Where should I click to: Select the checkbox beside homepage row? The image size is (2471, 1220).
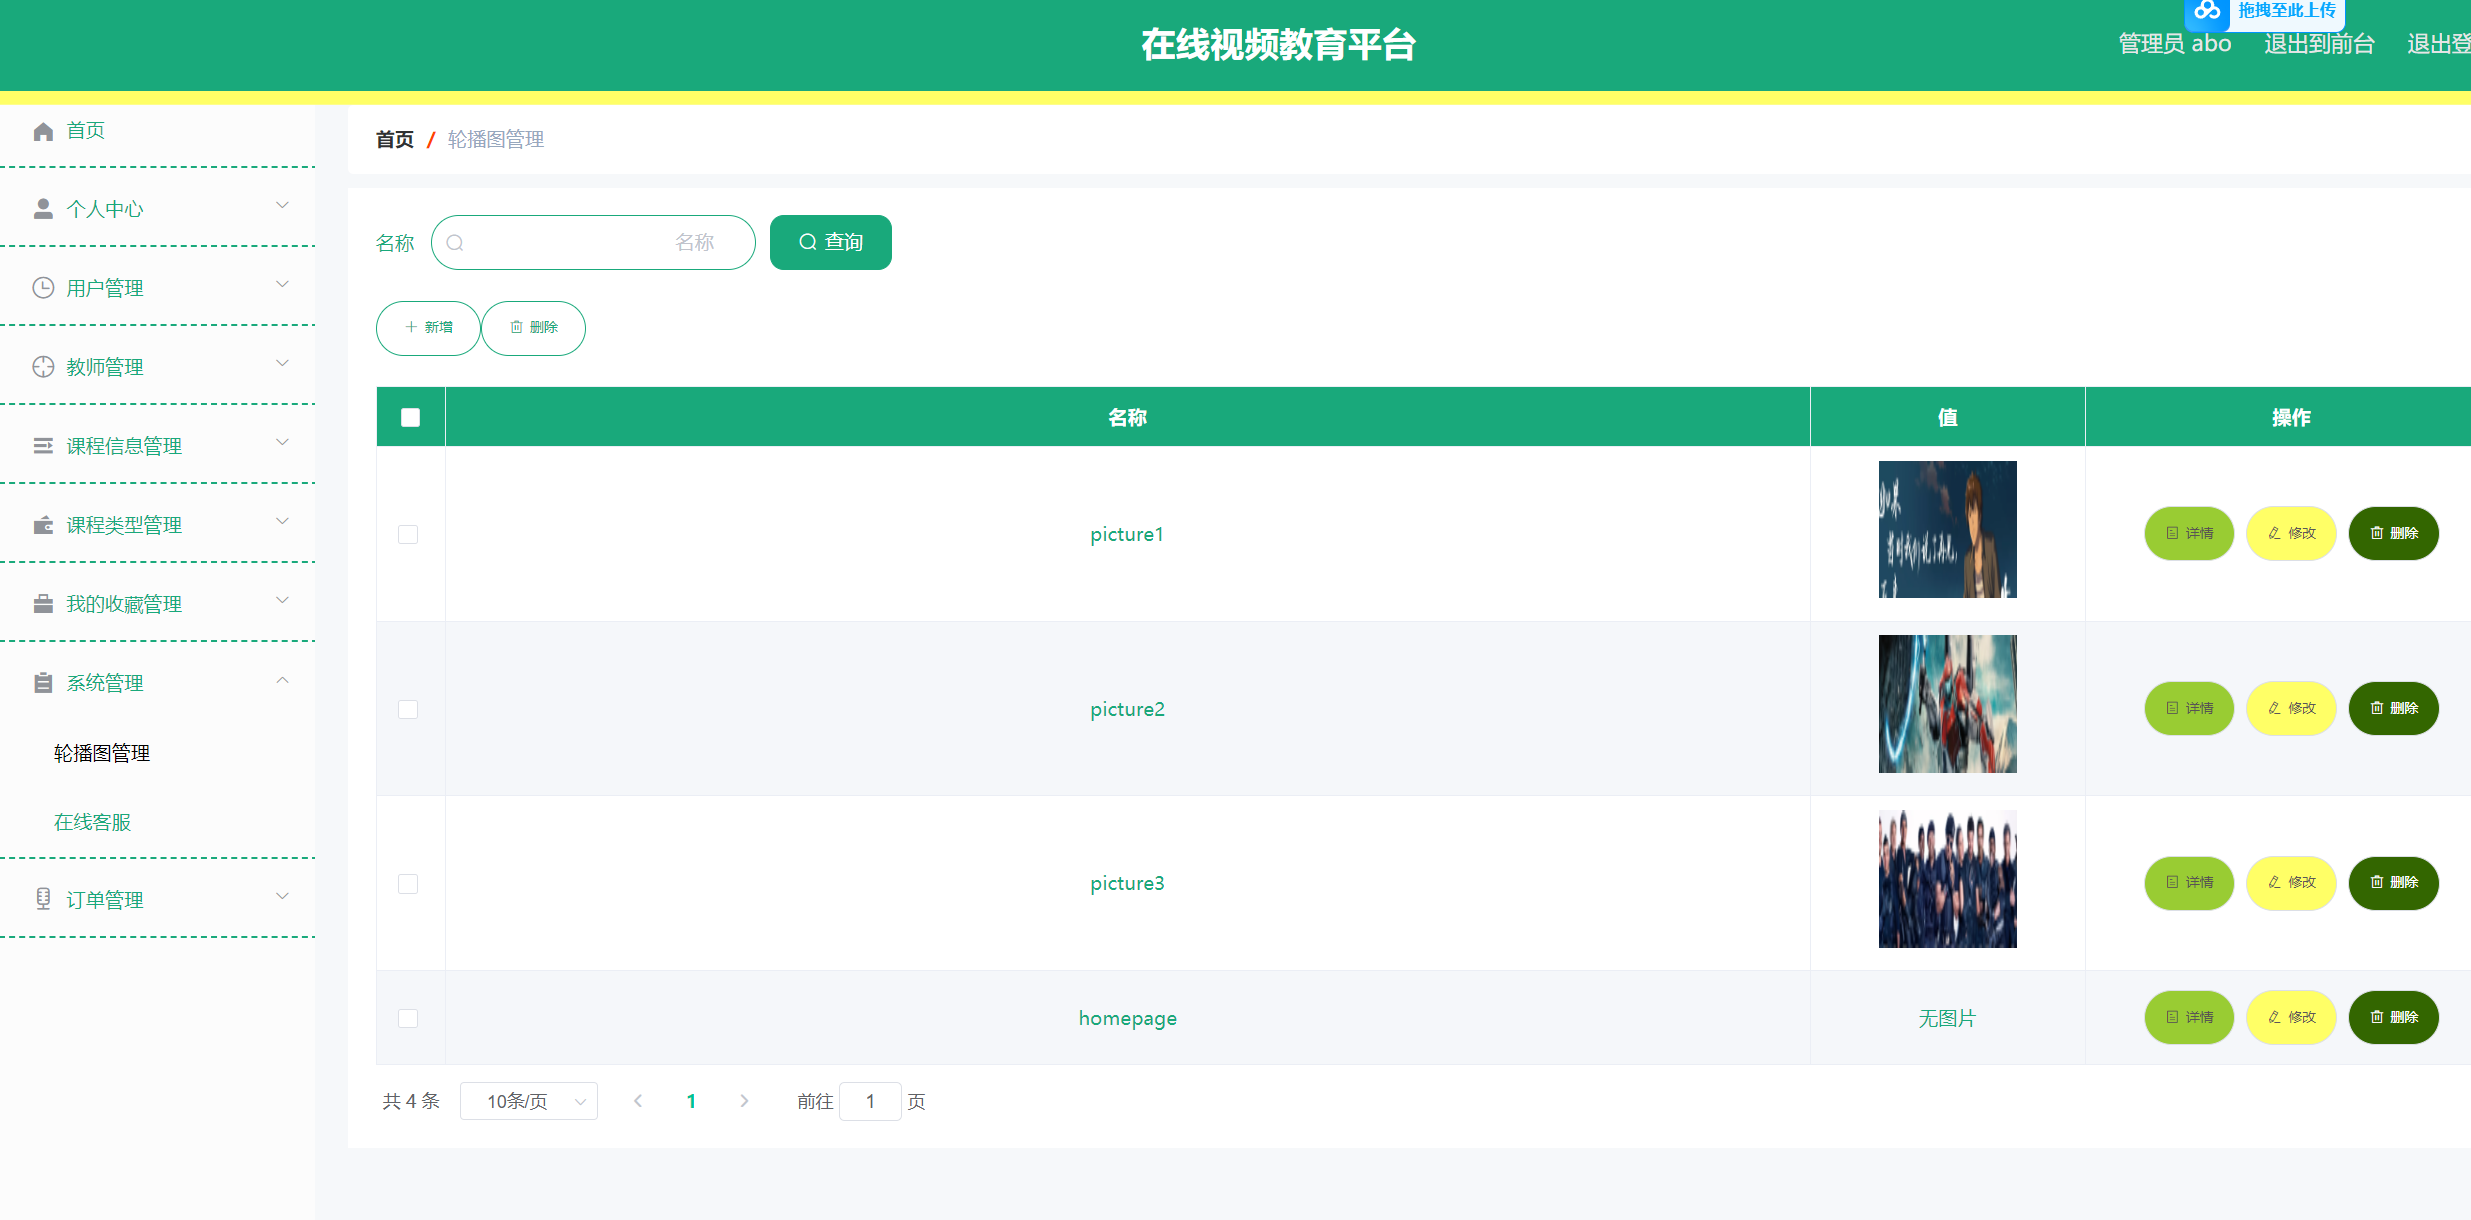(408, 1018)
